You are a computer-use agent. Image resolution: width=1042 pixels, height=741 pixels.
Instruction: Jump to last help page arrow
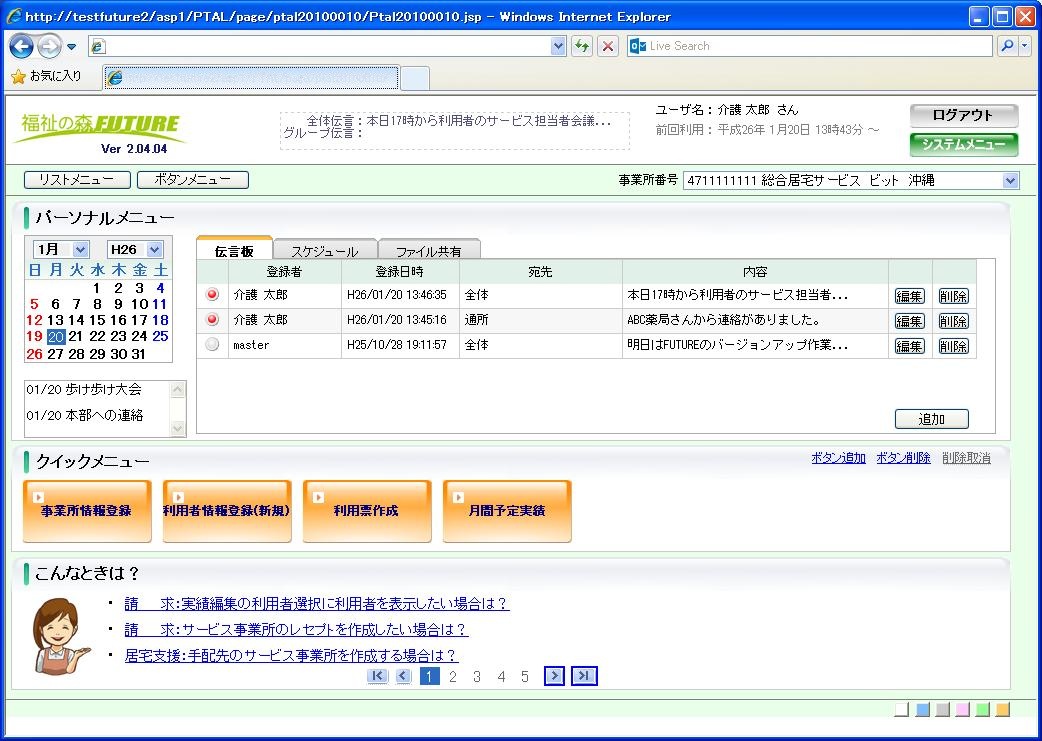pyautogui.click(x=584, y=676)
